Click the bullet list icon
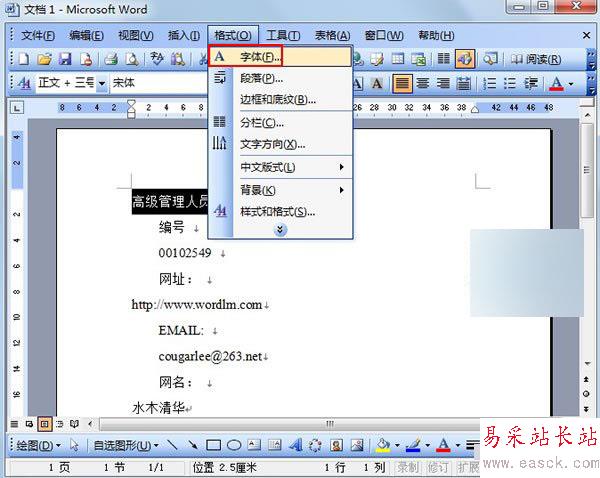600x478 pixels. tap(510, 83)
